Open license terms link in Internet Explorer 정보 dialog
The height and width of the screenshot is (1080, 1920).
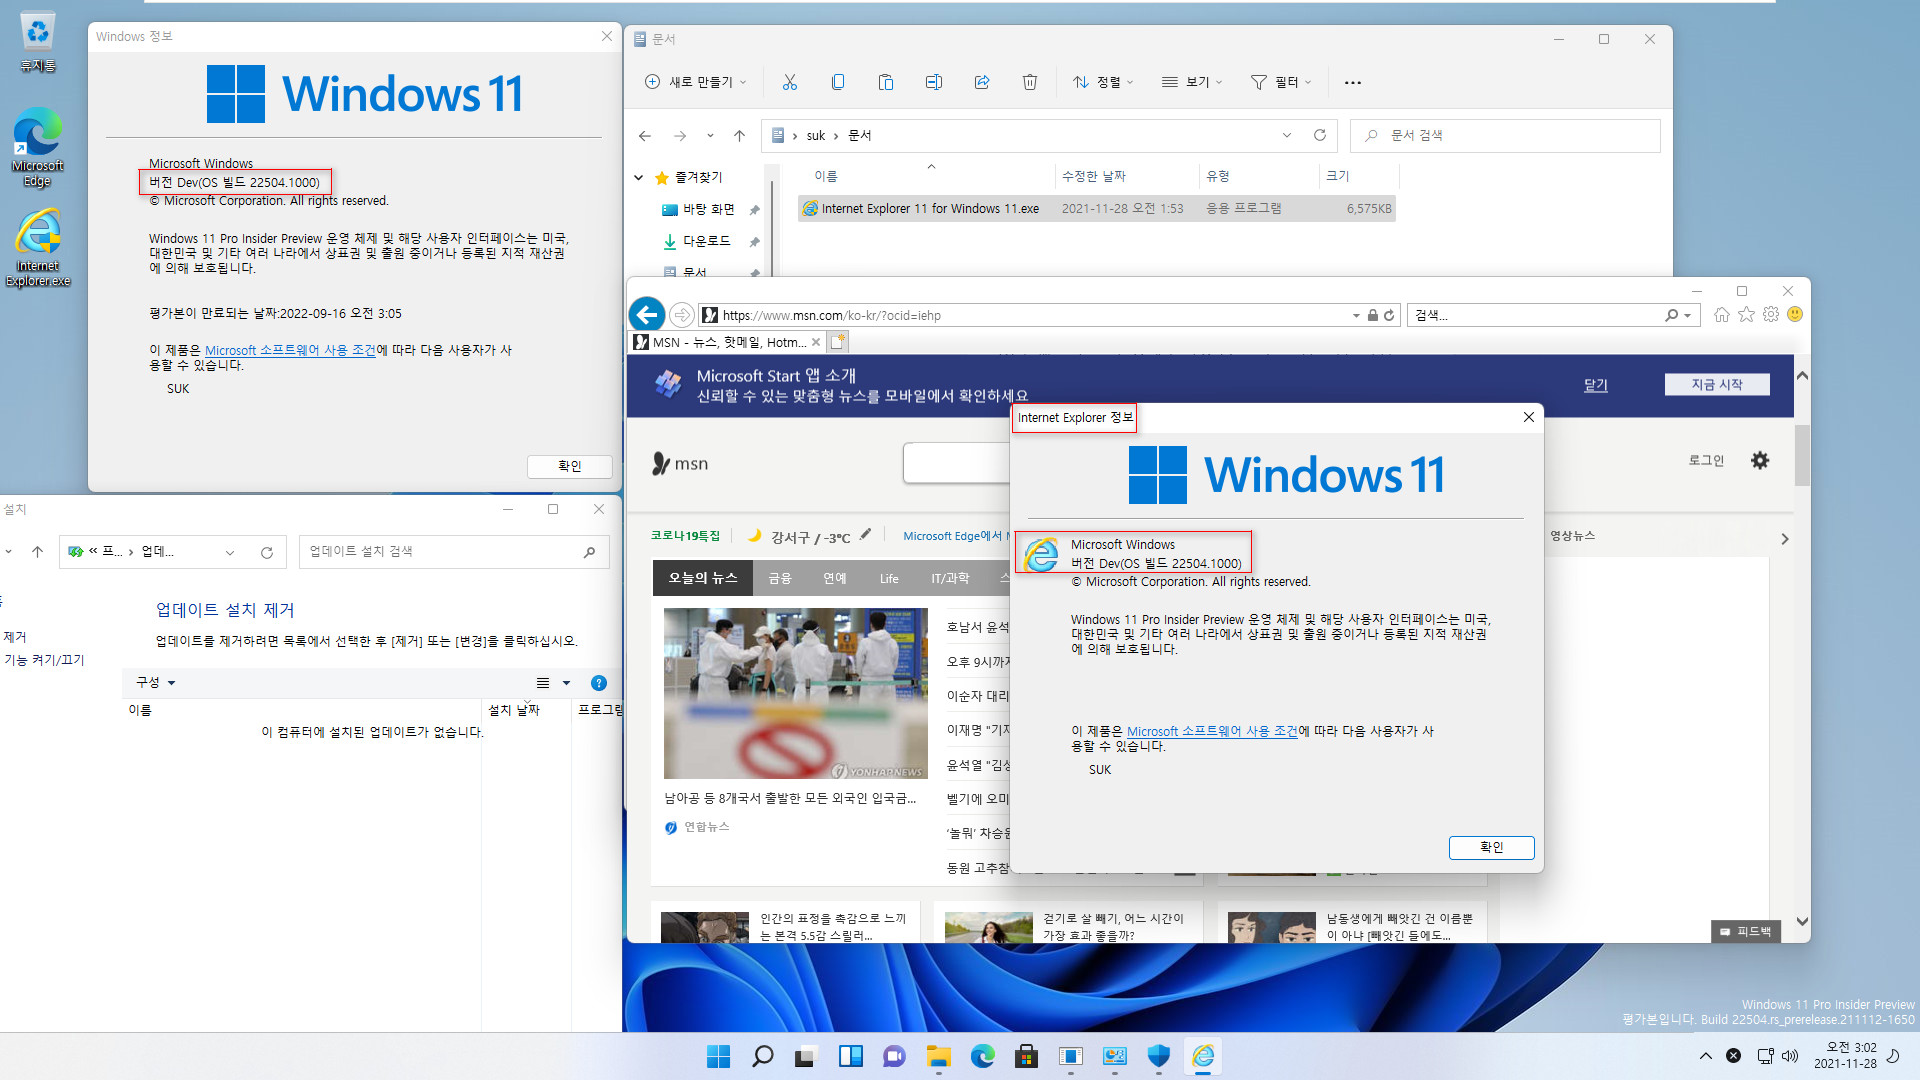tap(1212, 731)
